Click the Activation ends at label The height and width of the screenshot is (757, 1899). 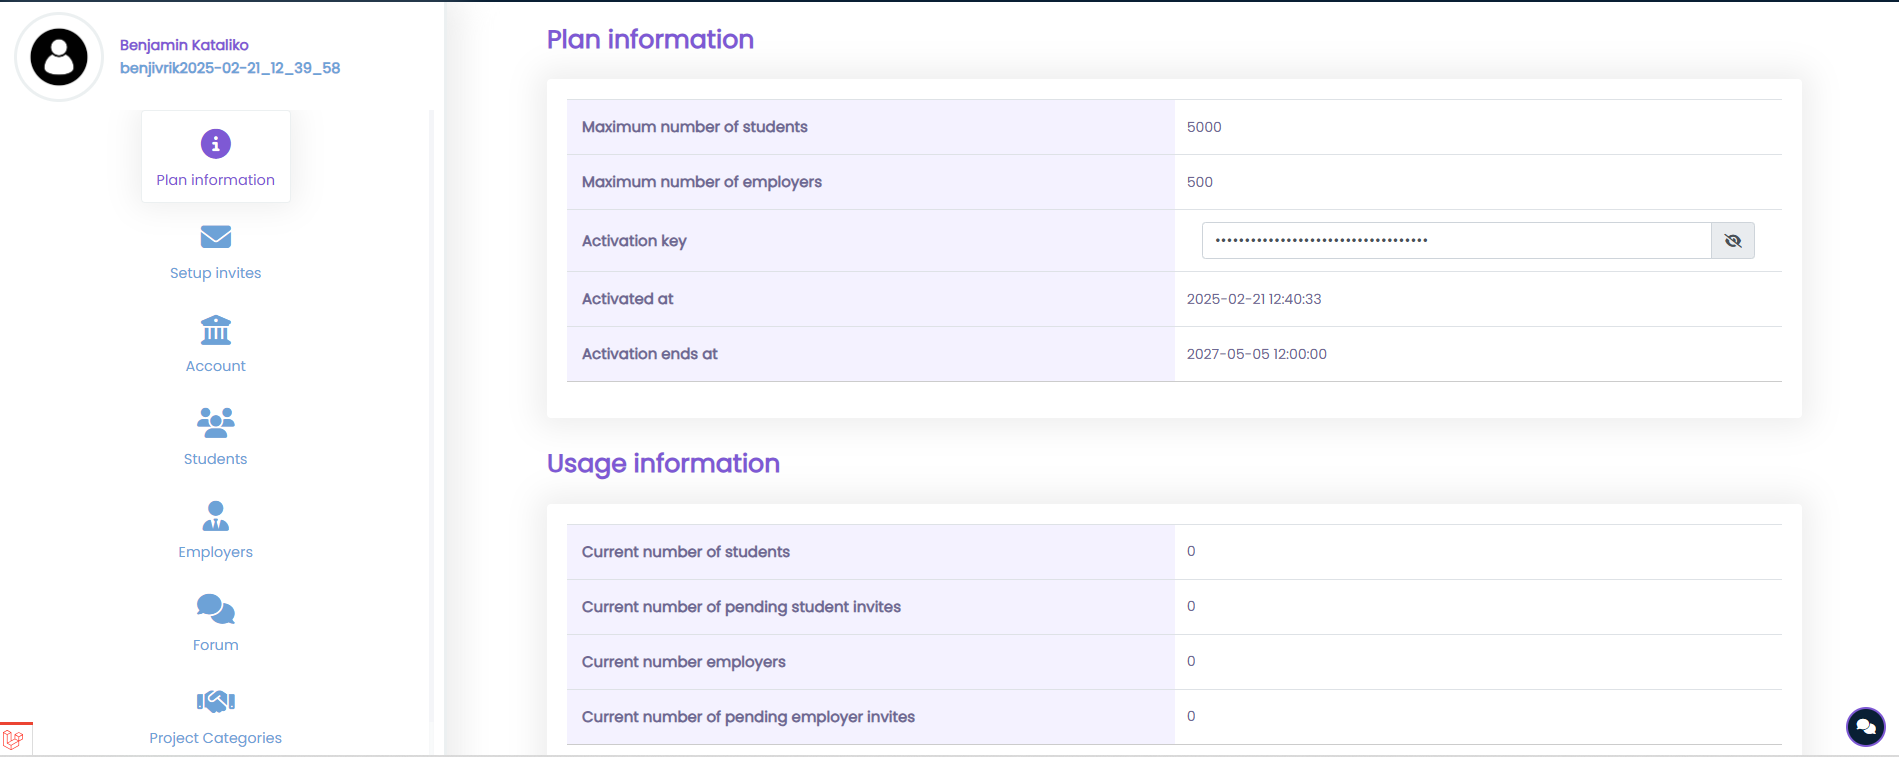[650, 354]
